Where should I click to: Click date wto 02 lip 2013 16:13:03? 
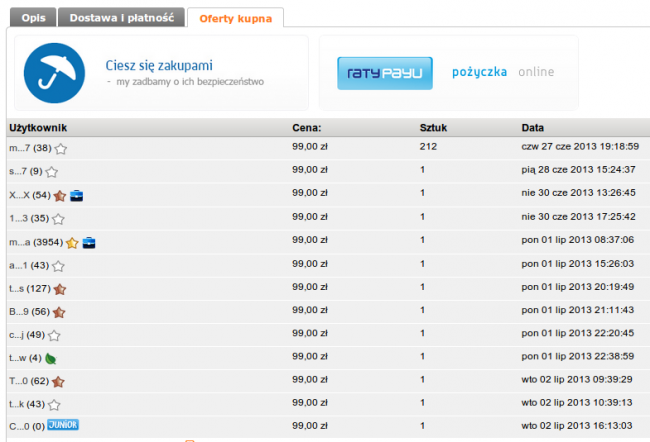point(577,426)
